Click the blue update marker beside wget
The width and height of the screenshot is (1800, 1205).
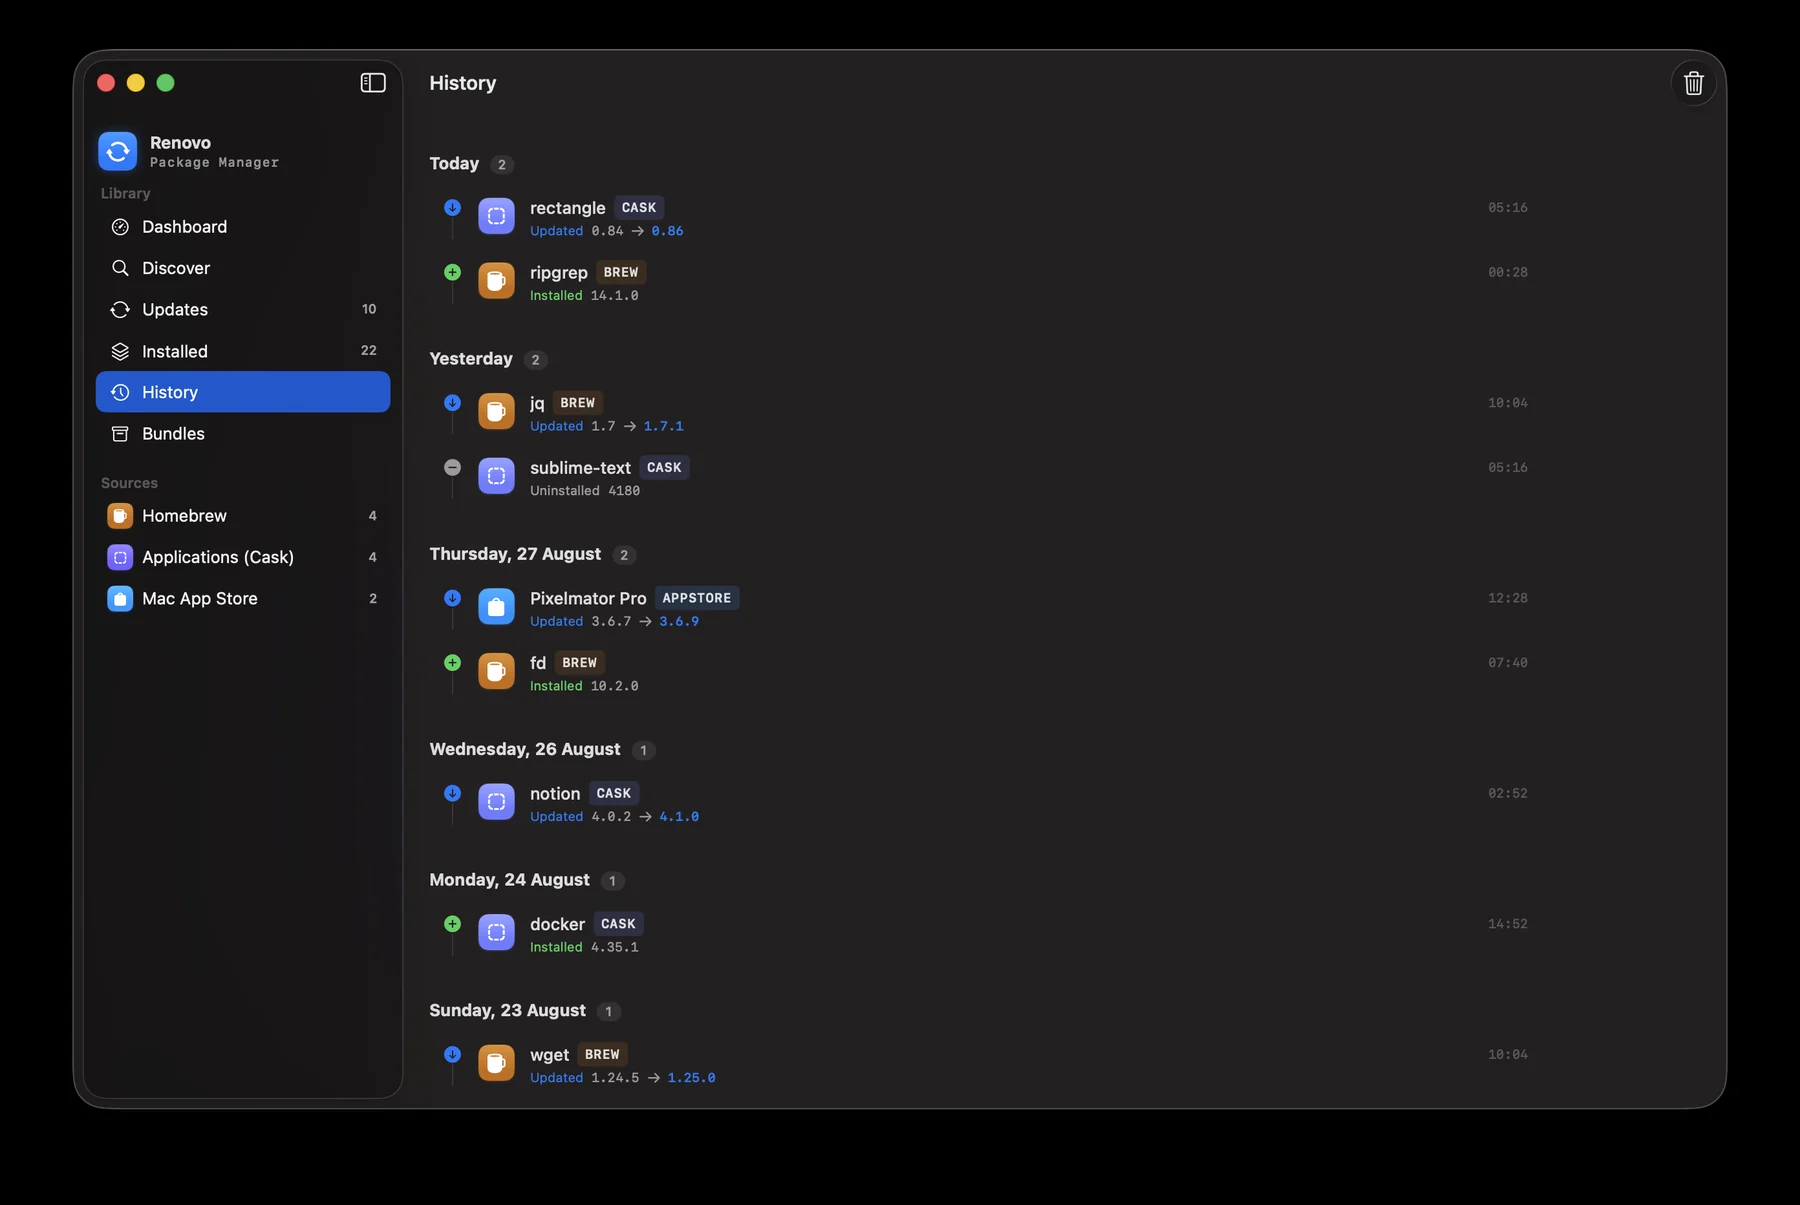click(x=452, y=1054)
